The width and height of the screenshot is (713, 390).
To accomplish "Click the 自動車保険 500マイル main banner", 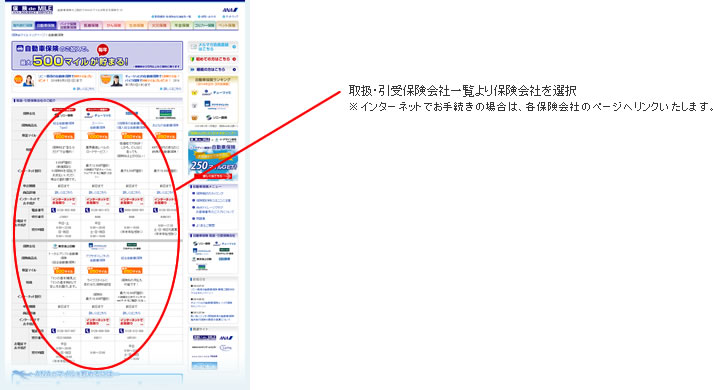I will (97, 55).
